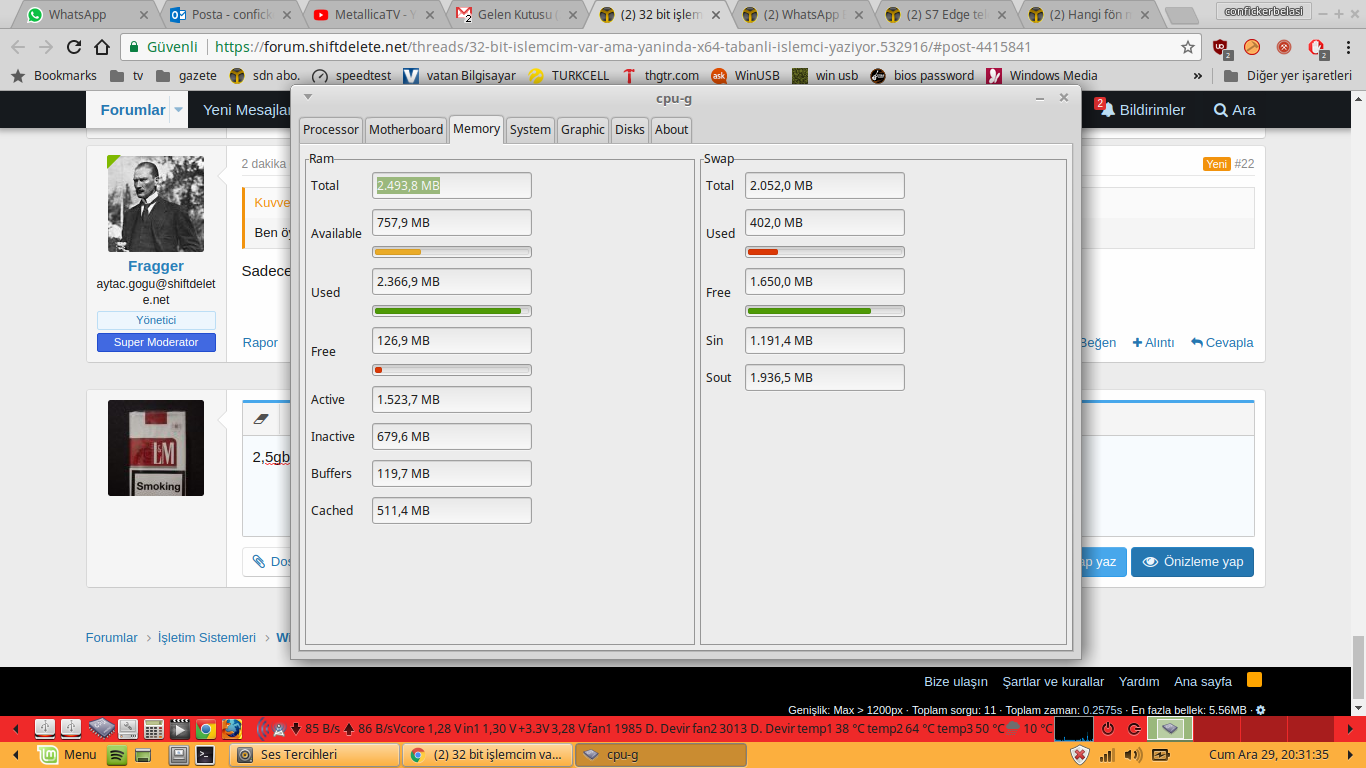The image size is (1366, 768).
Task: Switch to Ses Tercihleri taskbar window
Action: point(316,755)
